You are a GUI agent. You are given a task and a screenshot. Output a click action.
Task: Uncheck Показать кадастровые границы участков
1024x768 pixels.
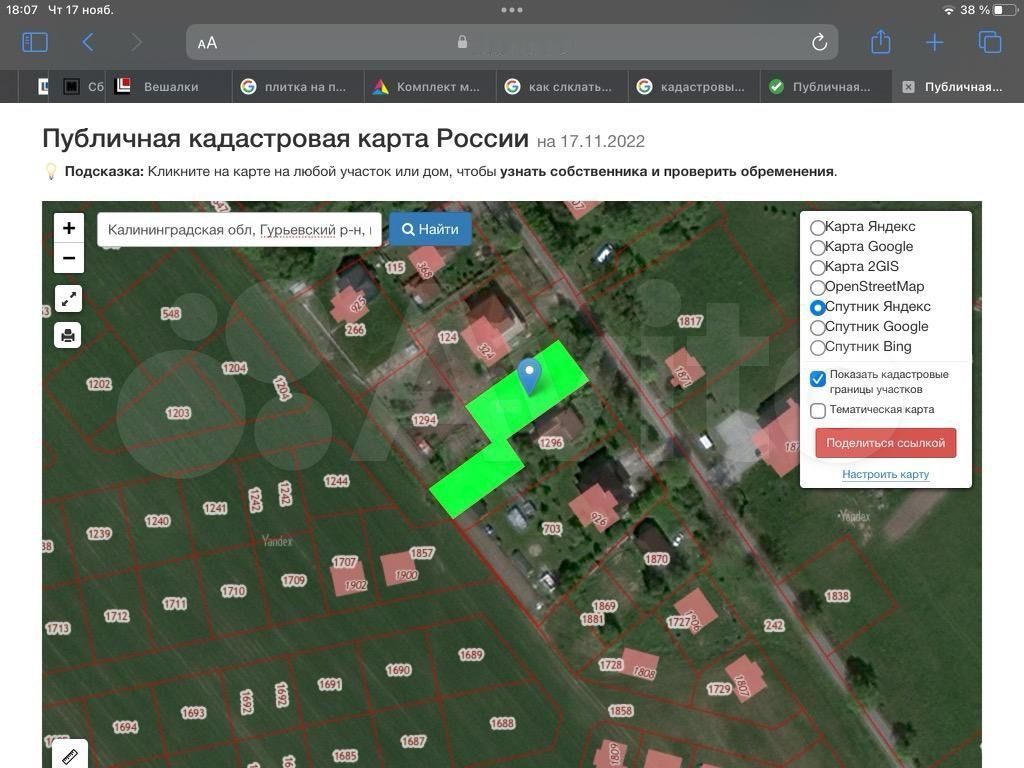(818, 379)
